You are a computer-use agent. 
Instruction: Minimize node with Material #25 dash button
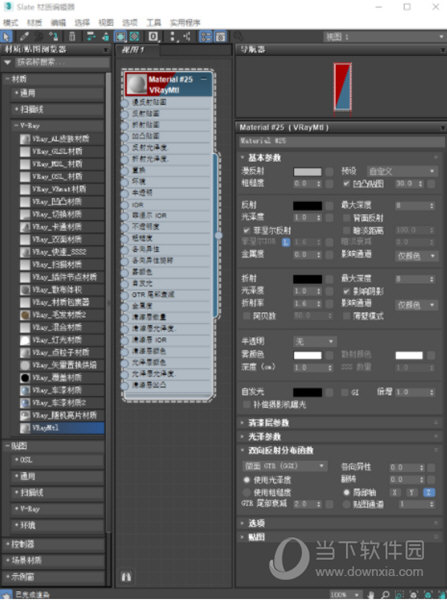204,79
